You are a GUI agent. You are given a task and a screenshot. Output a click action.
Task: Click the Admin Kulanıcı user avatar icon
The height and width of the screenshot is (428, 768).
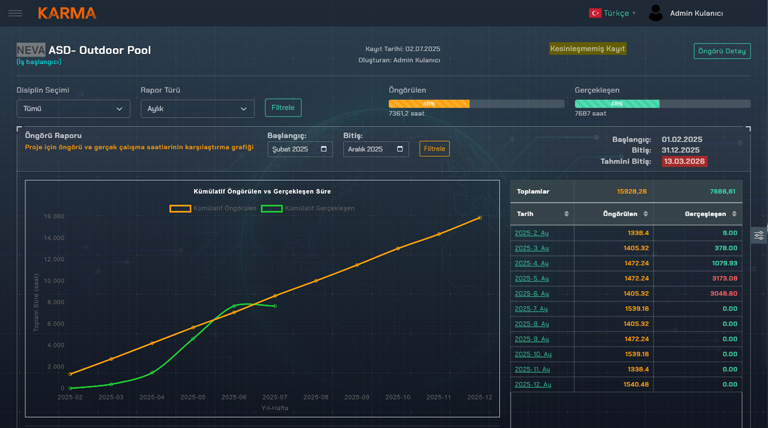[656, 13]
